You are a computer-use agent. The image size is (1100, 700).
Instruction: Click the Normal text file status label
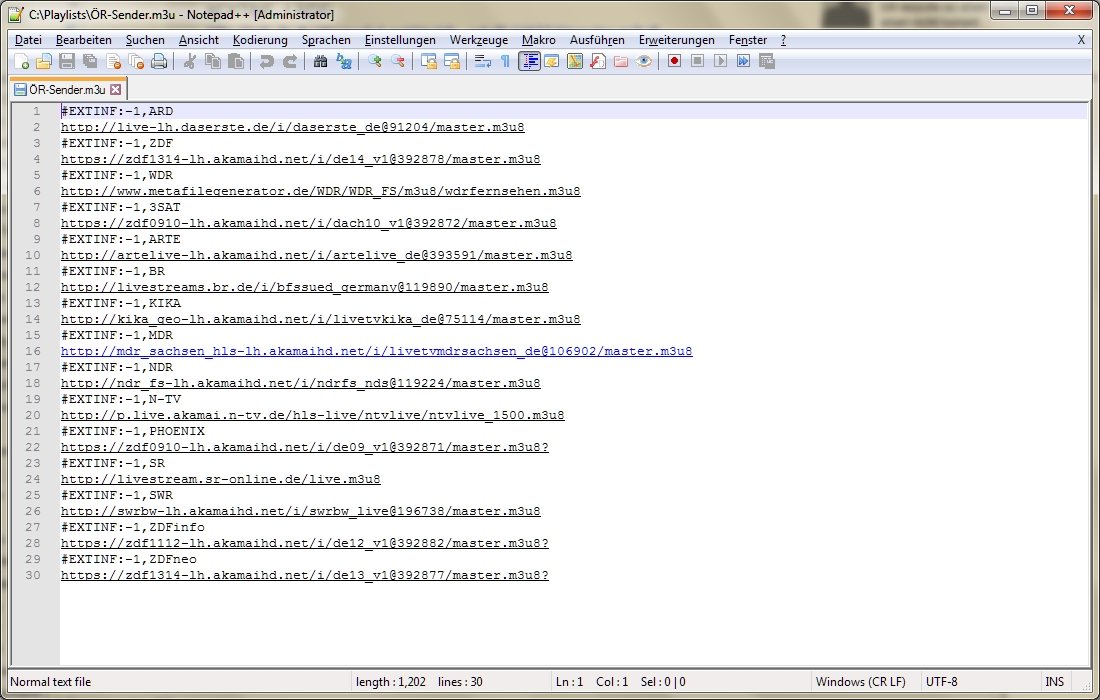click(x=51, y=682)
